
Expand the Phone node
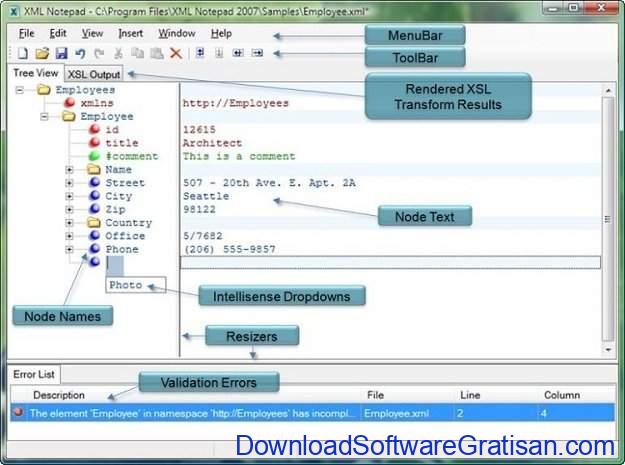pyautogui.click(x=69, y=249)
